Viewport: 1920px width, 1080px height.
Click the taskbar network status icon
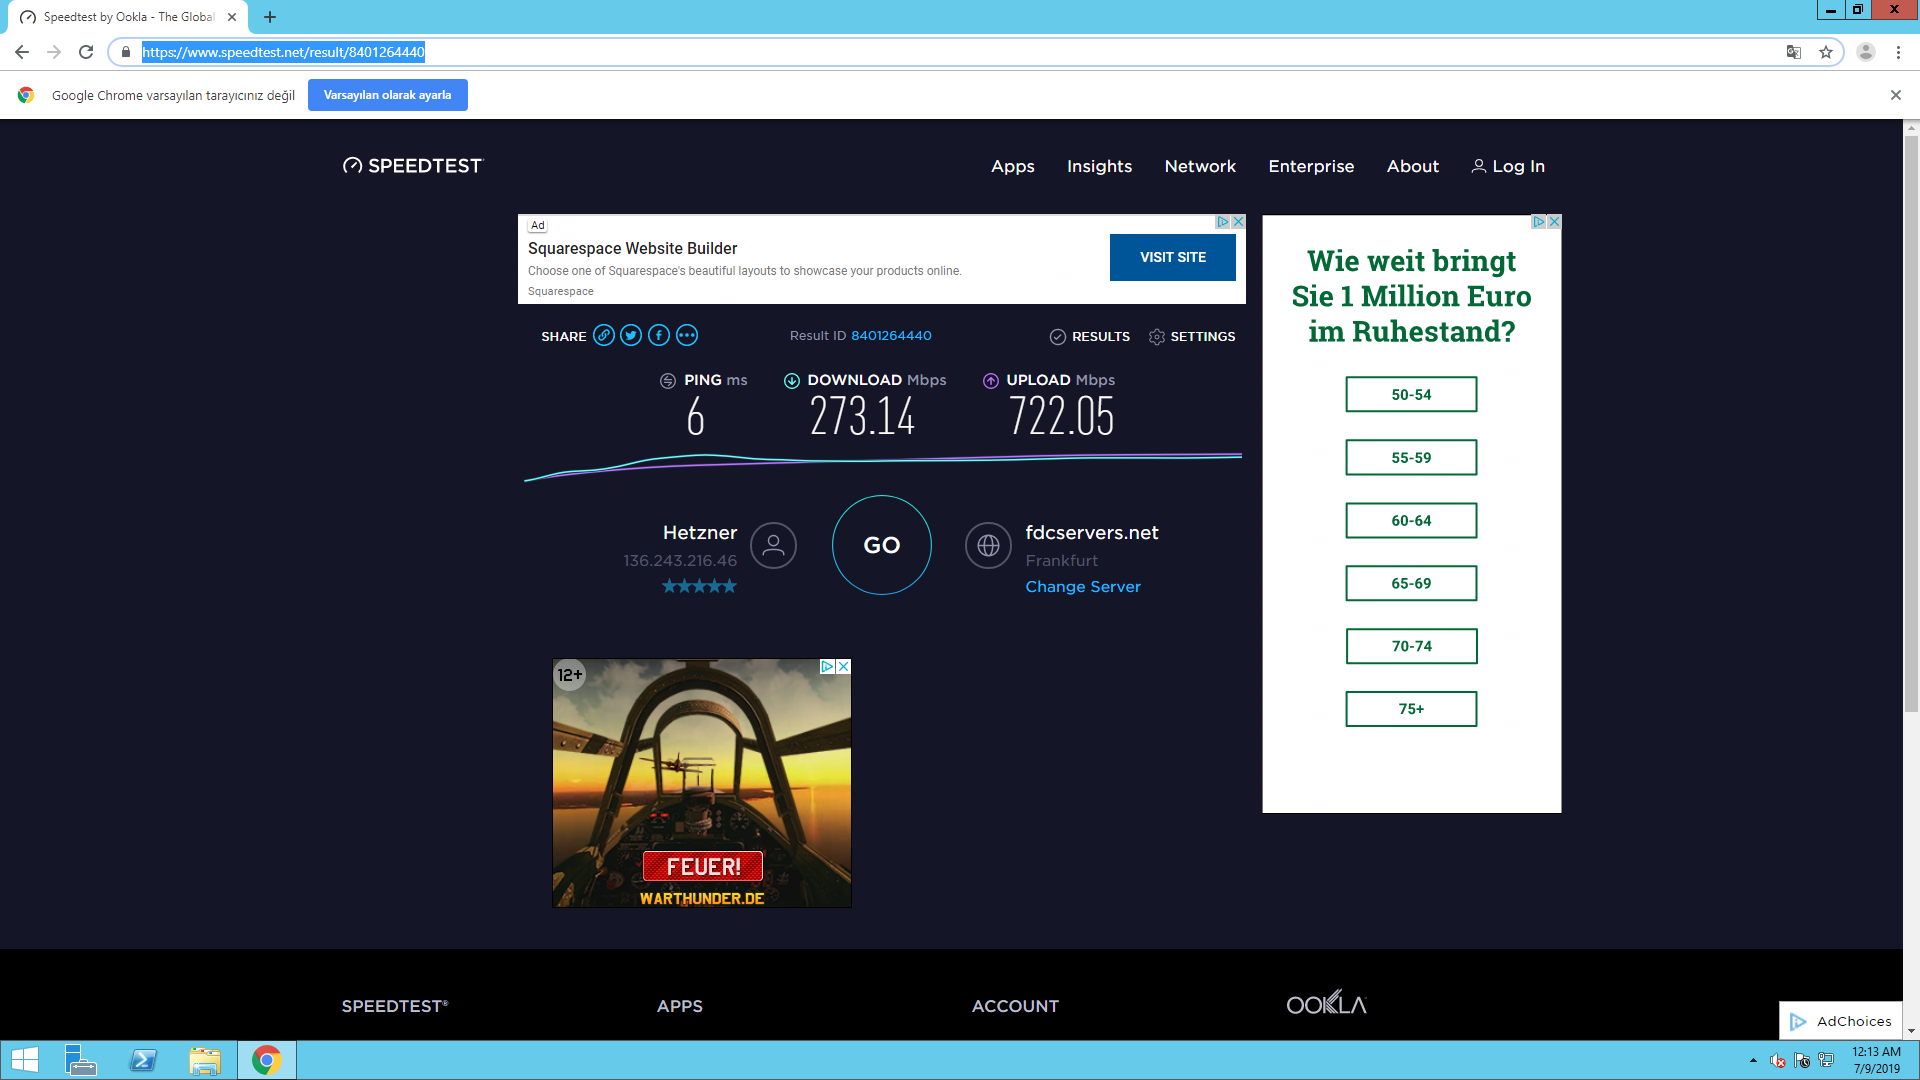[x=1826, y=1060]
